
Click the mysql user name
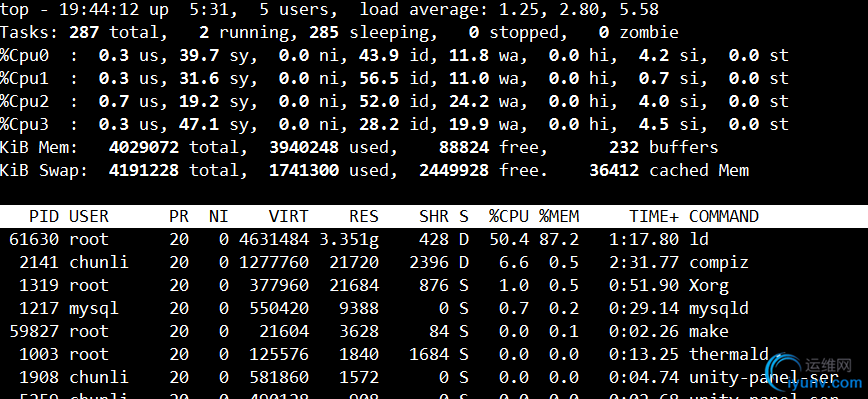point(94,308)
